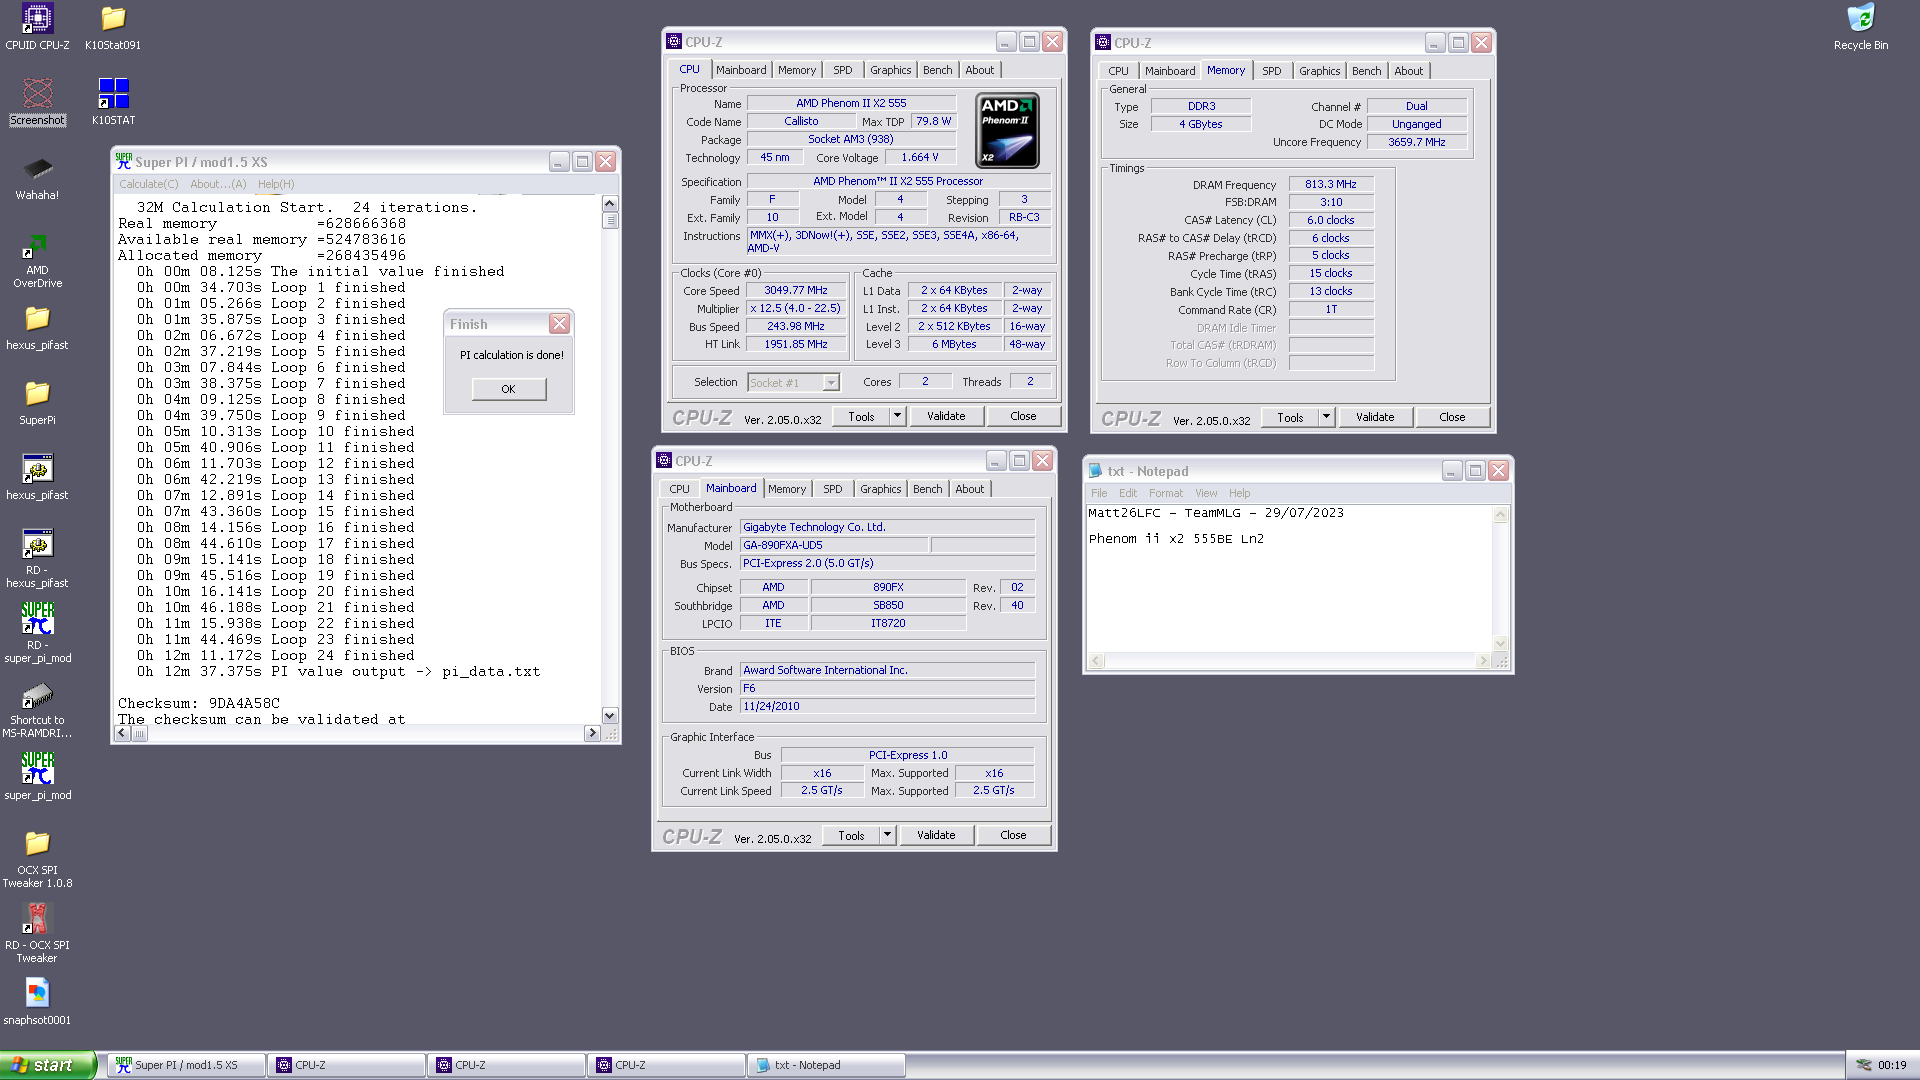The image size is (1920, 1080).
Task: Click the 3049.77 MHz Core Speed value
Action: click(x=796, y=290)
